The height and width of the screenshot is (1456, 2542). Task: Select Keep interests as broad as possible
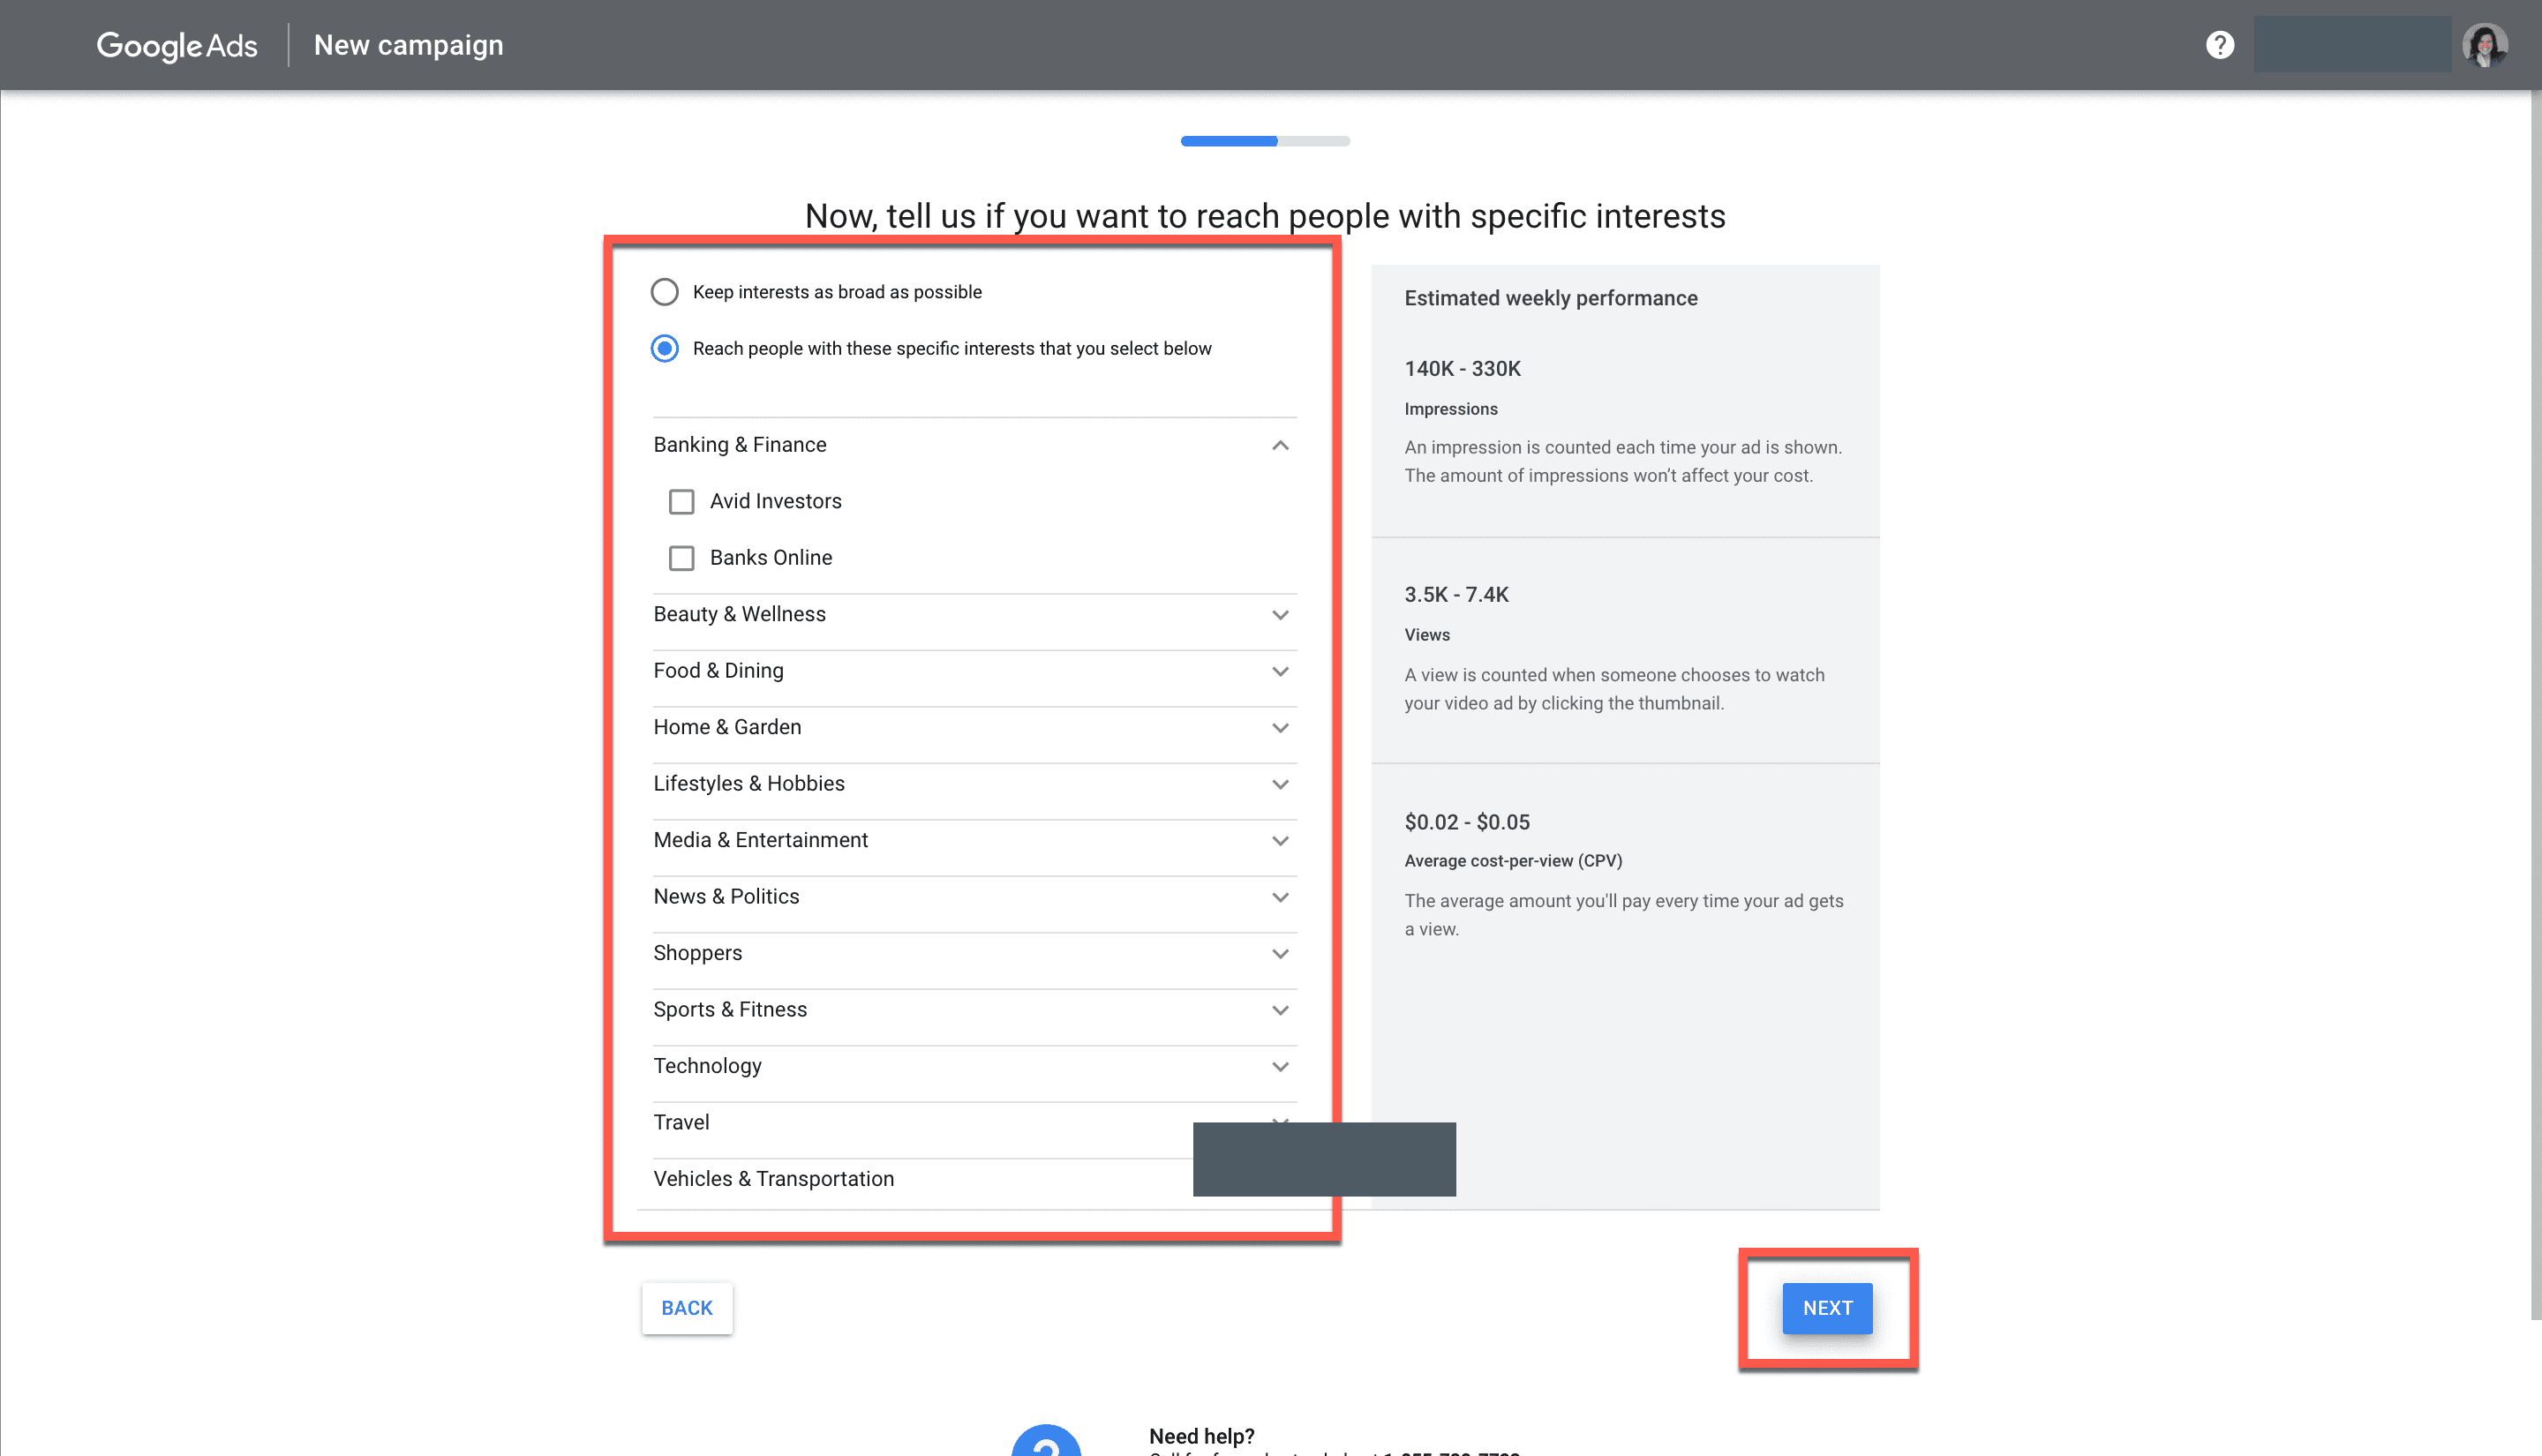point(665,292)
